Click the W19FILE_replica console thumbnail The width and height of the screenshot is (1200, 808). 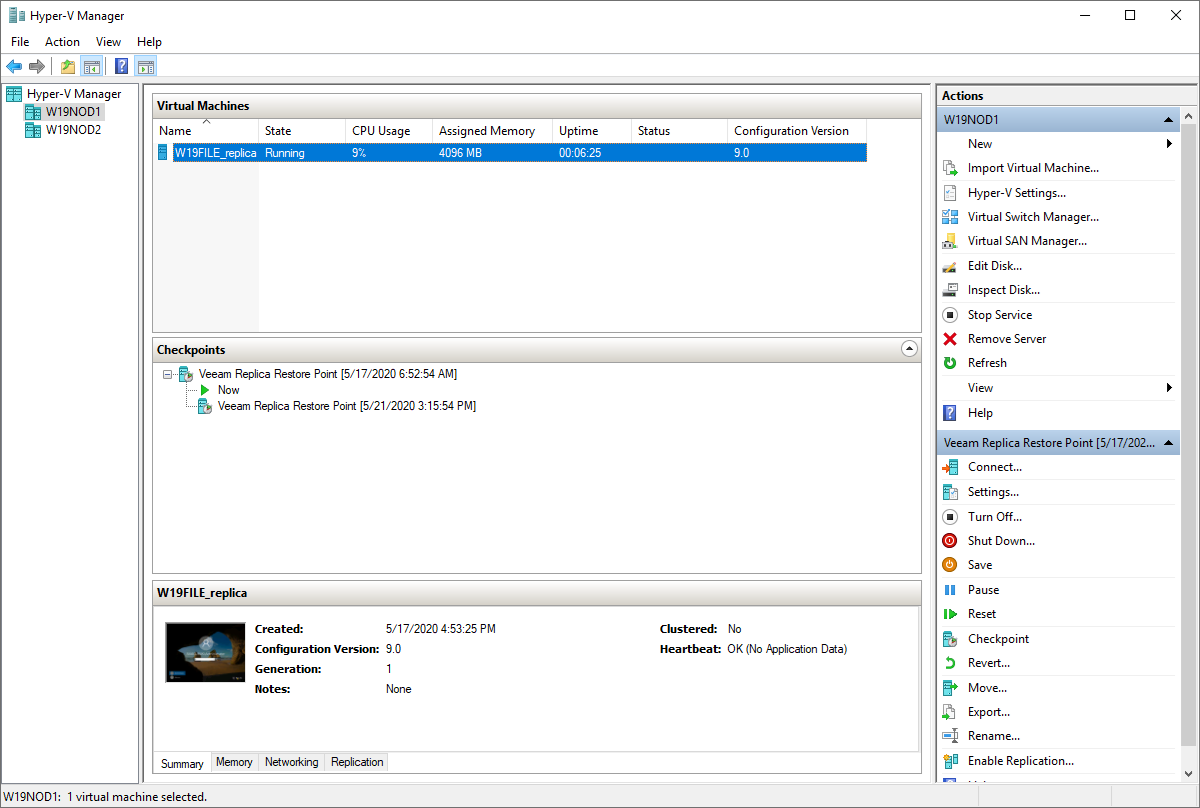click(x=205, y=652)
